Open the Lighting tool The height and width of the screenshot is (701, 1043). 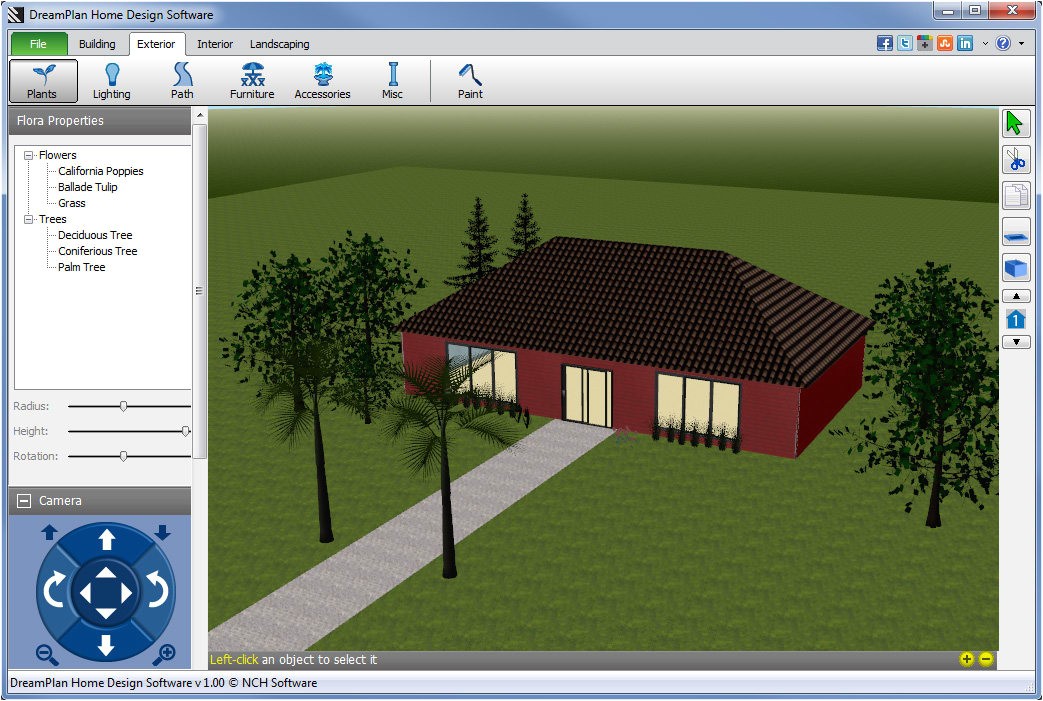112,81
